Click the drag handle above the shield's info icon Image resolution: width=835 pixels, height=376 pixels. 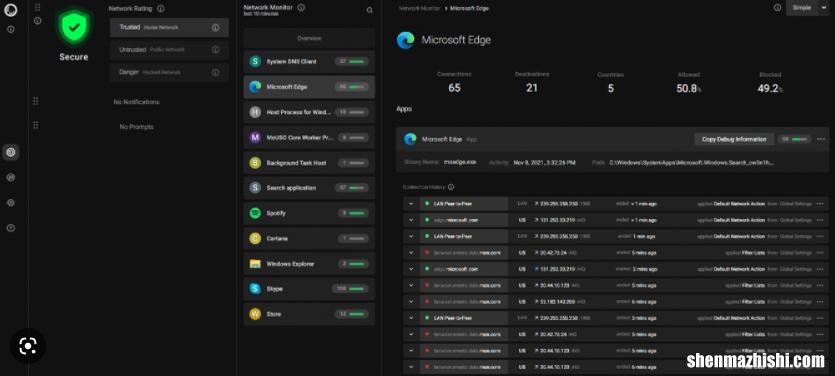[37, 7]
